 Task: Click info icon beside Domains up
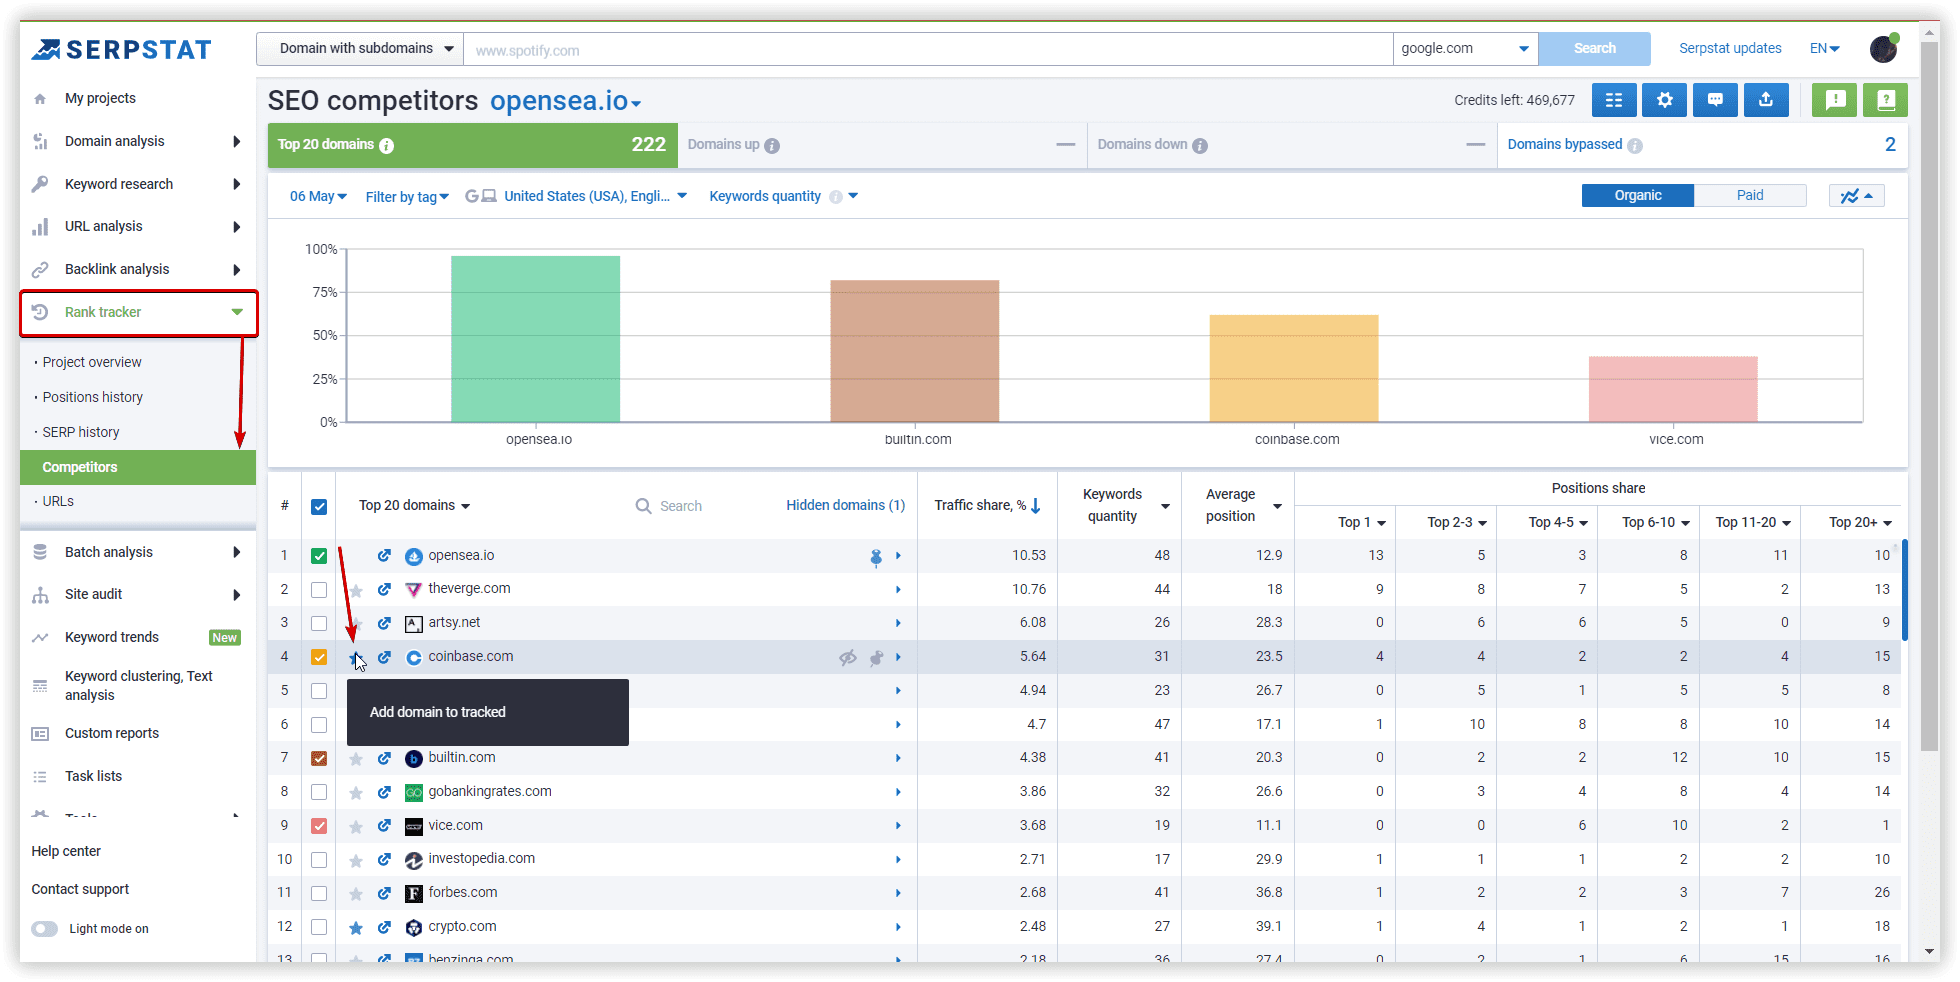(x=772, y=146)
